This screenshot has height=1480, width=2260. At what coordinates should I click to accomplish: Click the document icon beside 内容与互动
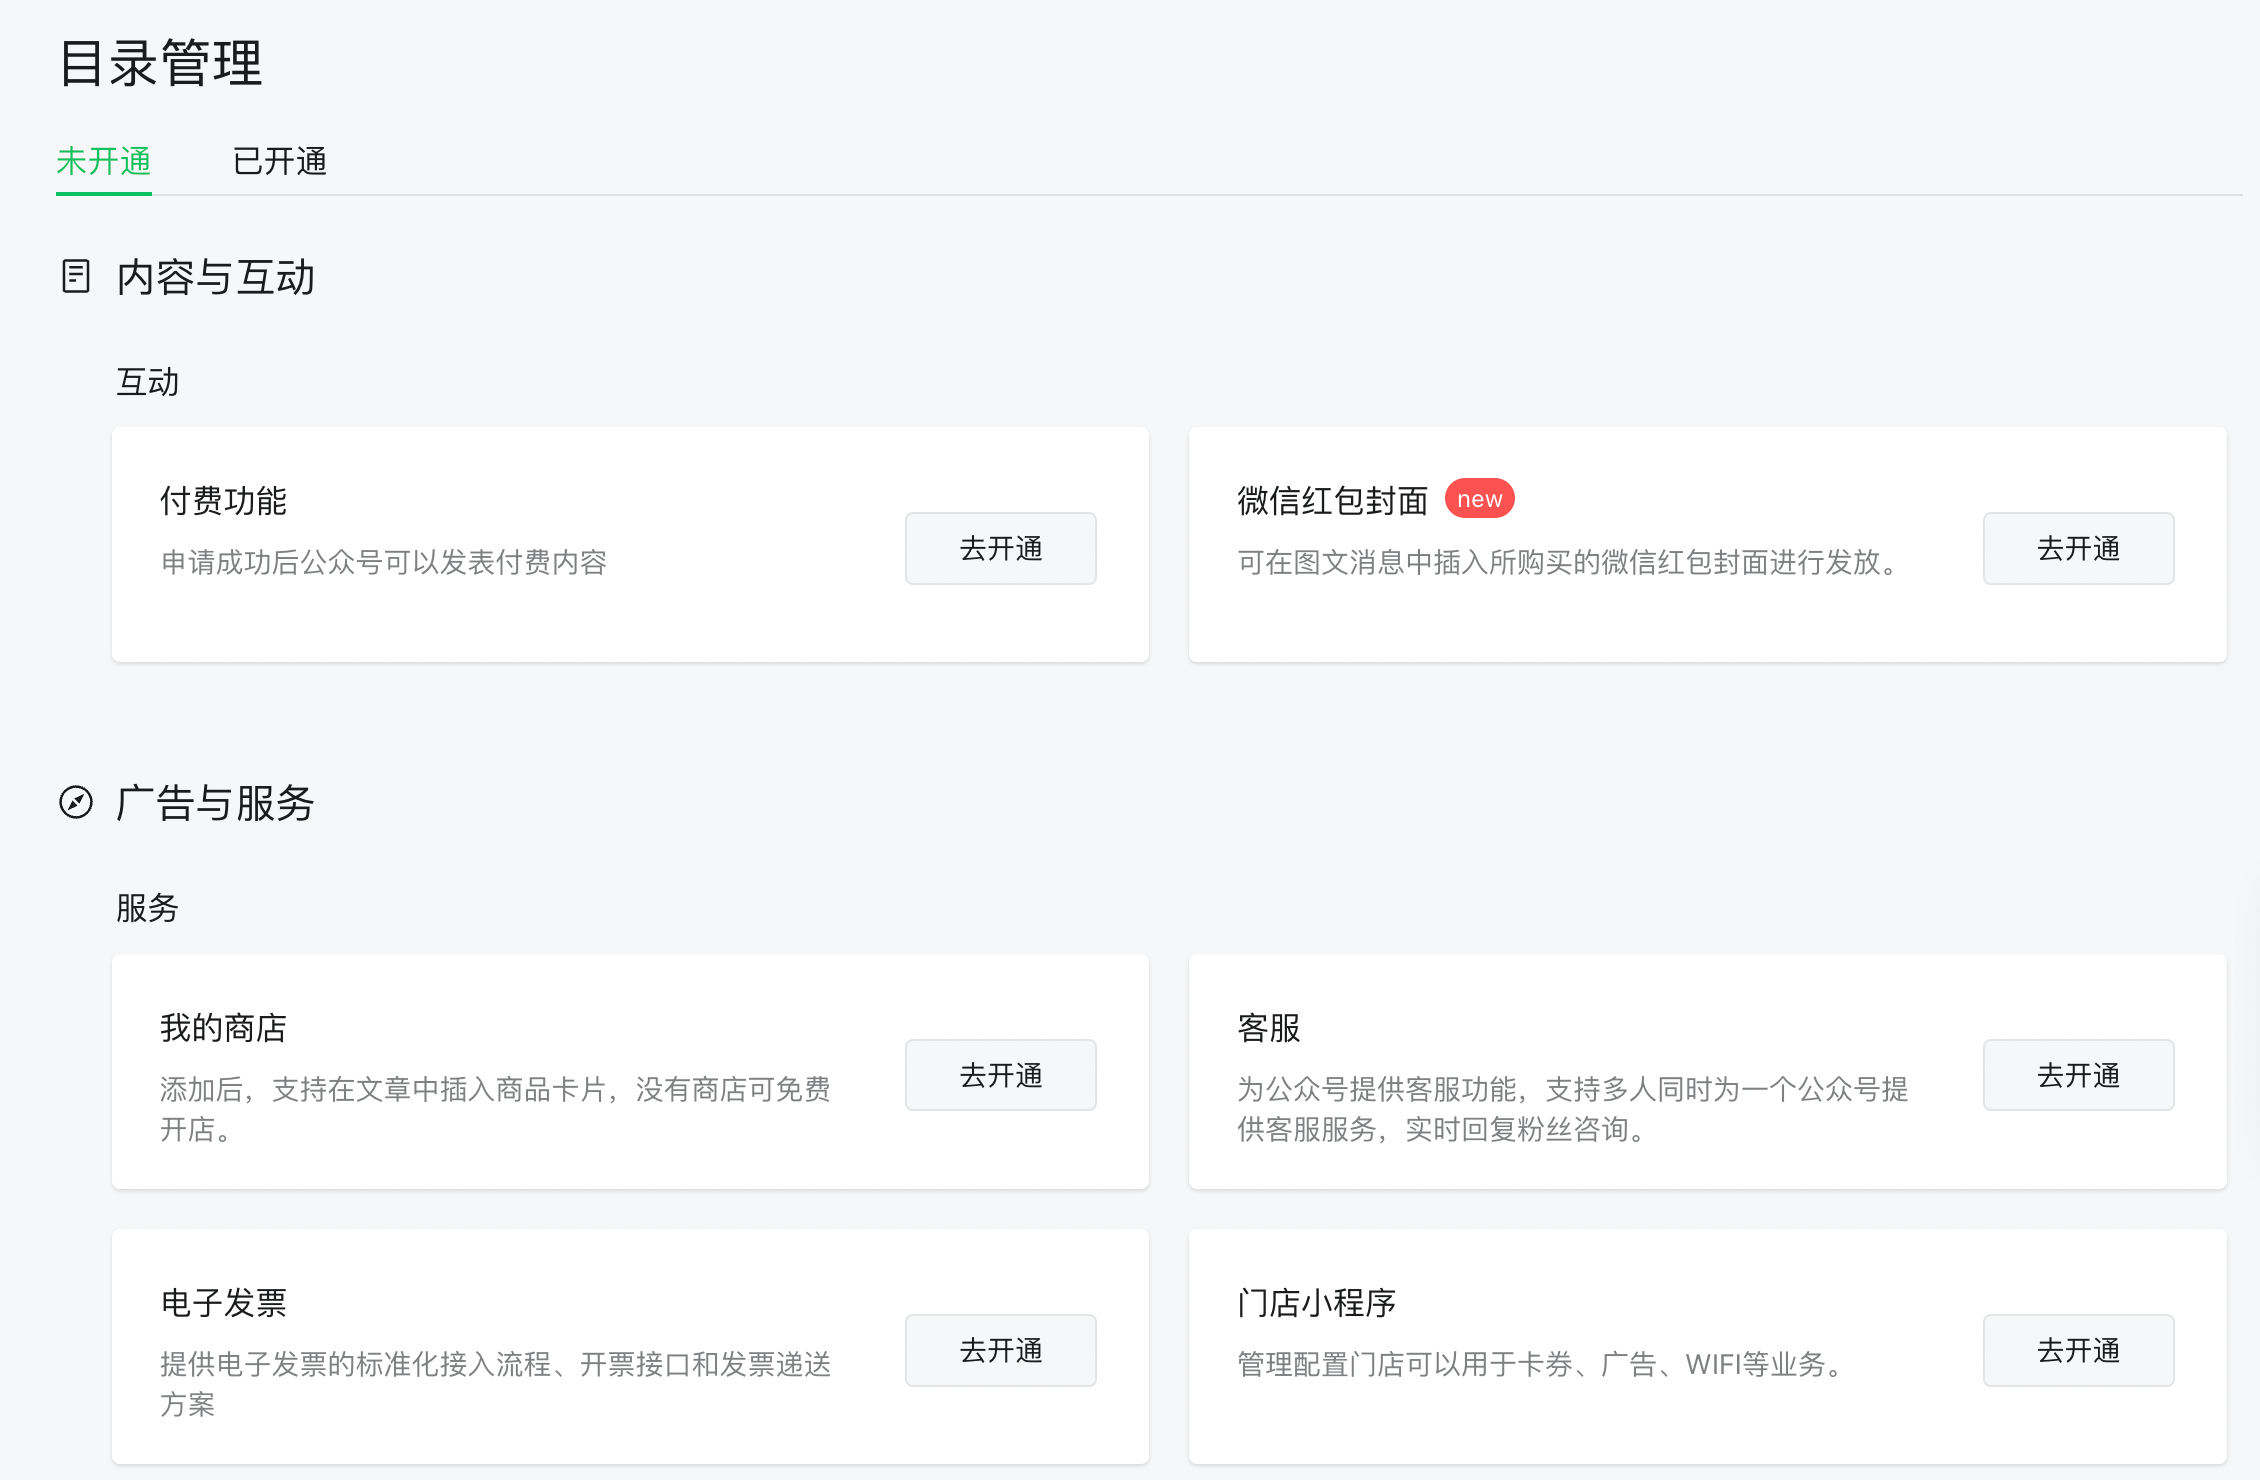[x=76, y=276]
